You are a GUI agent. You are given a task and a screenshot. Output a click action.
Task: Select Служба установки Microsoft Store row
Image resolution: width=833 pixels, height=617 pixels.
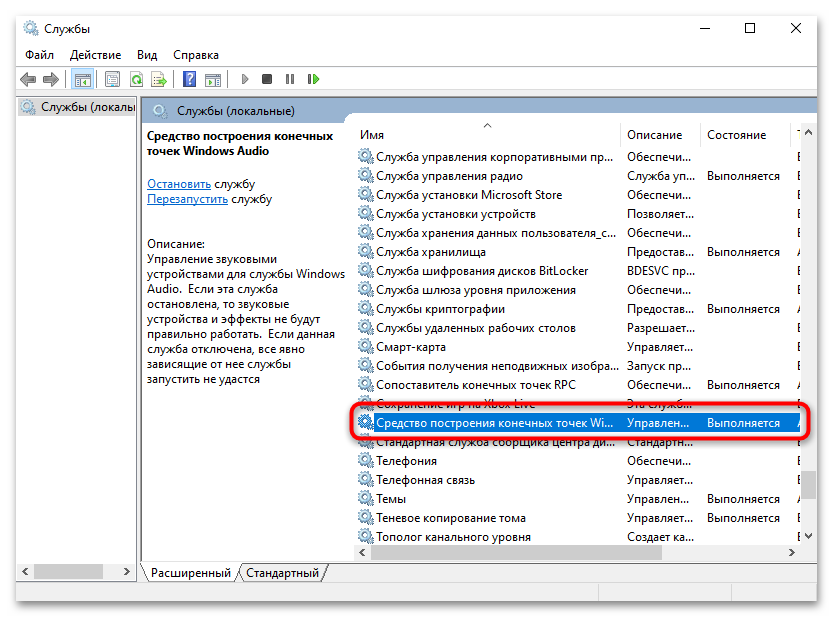coord(578,195)
